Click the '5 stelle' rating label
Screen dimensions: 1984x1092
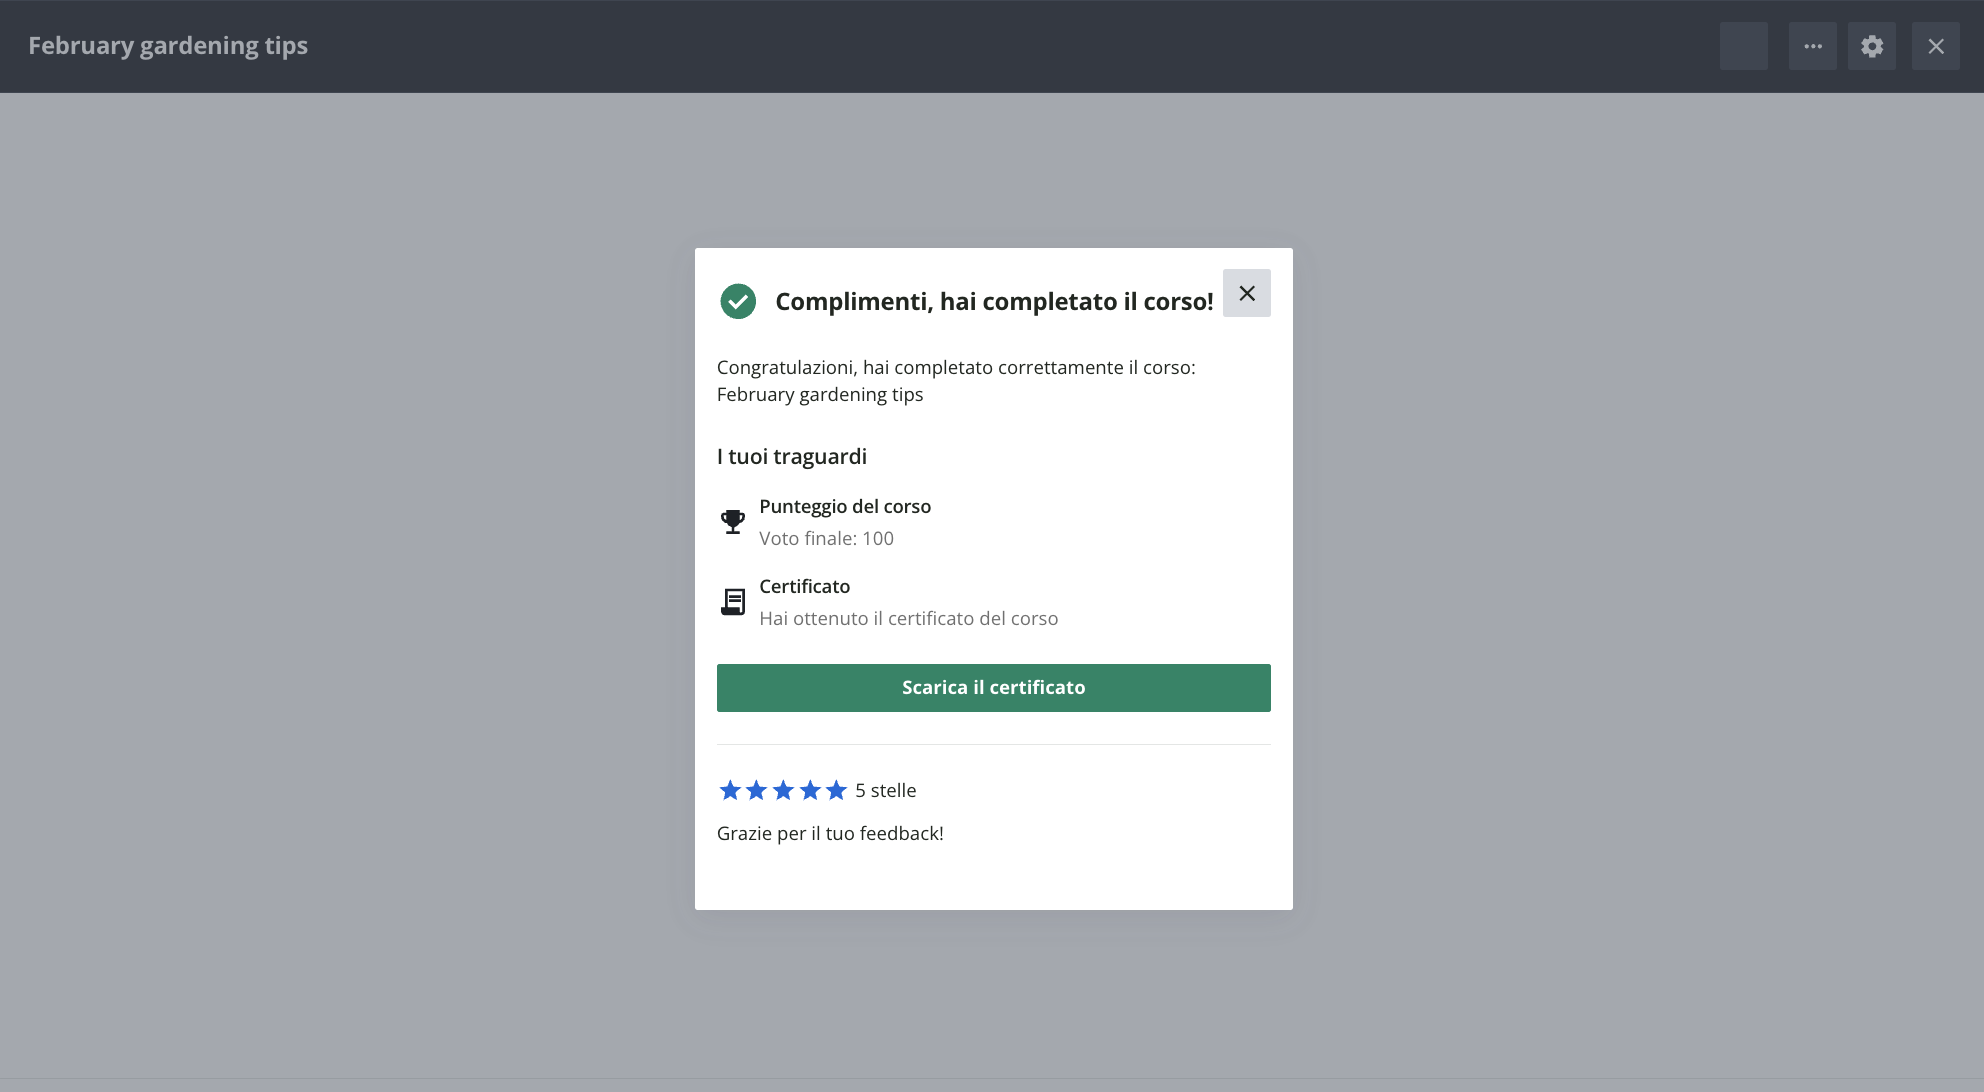pyautogui.click(x=885, y=791)
